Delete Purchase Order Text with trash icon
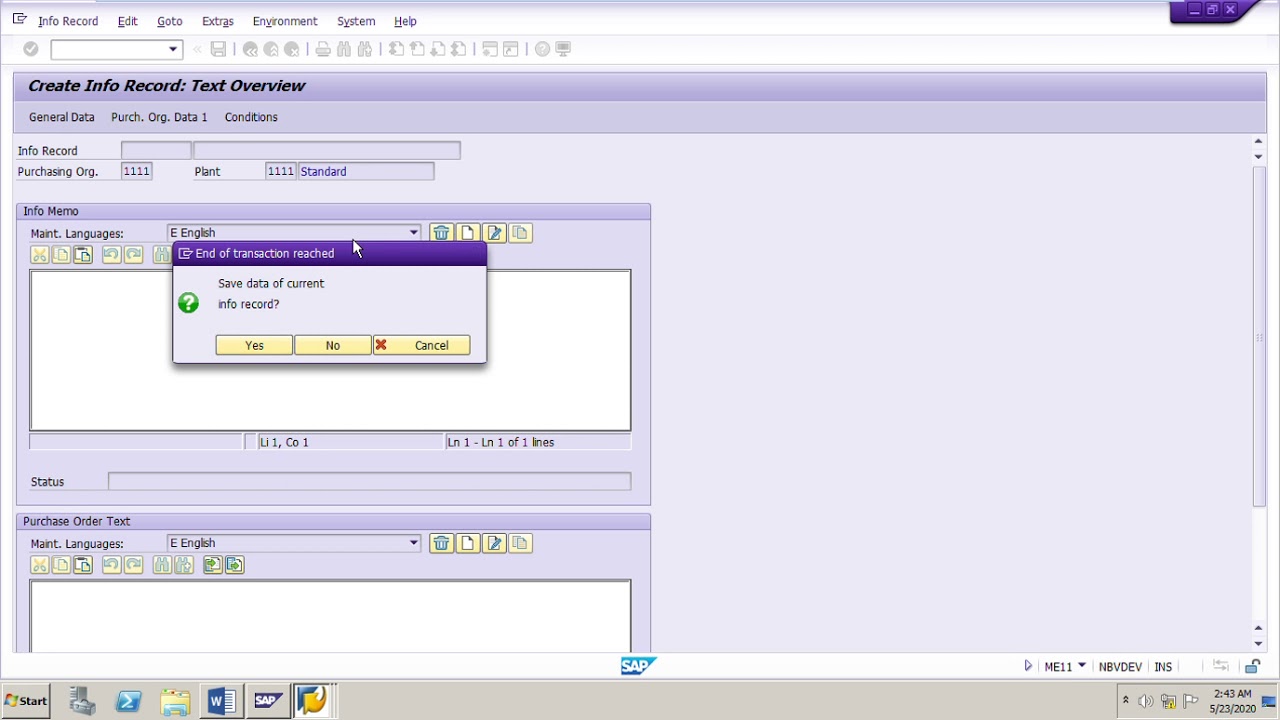Screen dimensions: 1280x720 point(441,543)
